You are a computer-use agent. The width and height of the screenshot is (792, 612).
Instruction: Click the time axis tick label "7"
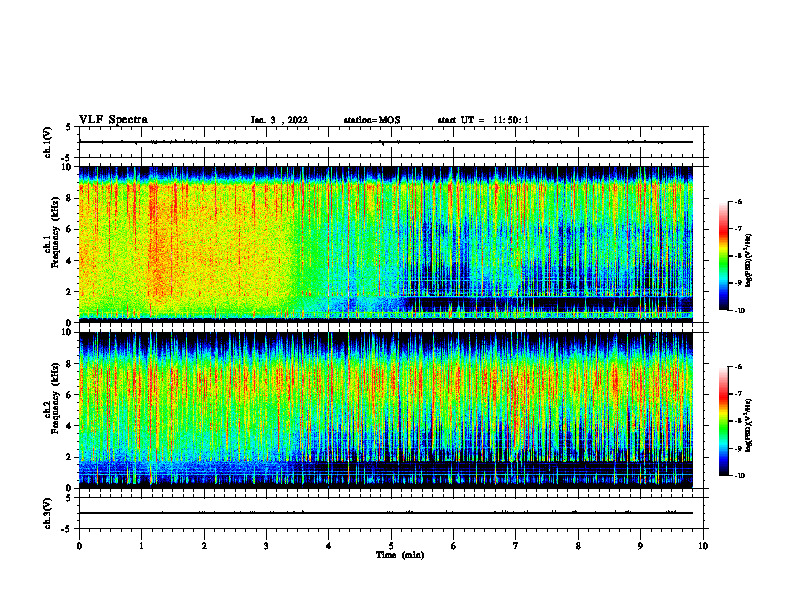[516, 546]
